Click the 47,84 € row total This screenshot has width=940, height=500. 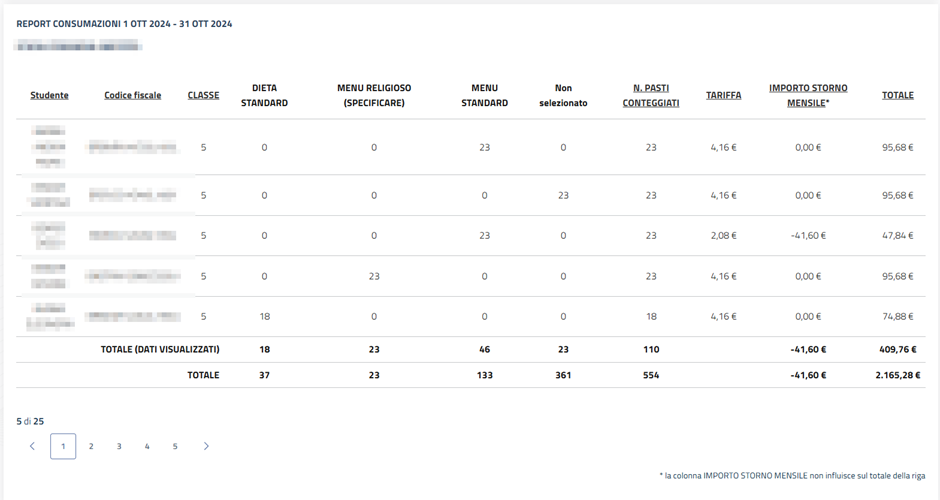(898, 236)
